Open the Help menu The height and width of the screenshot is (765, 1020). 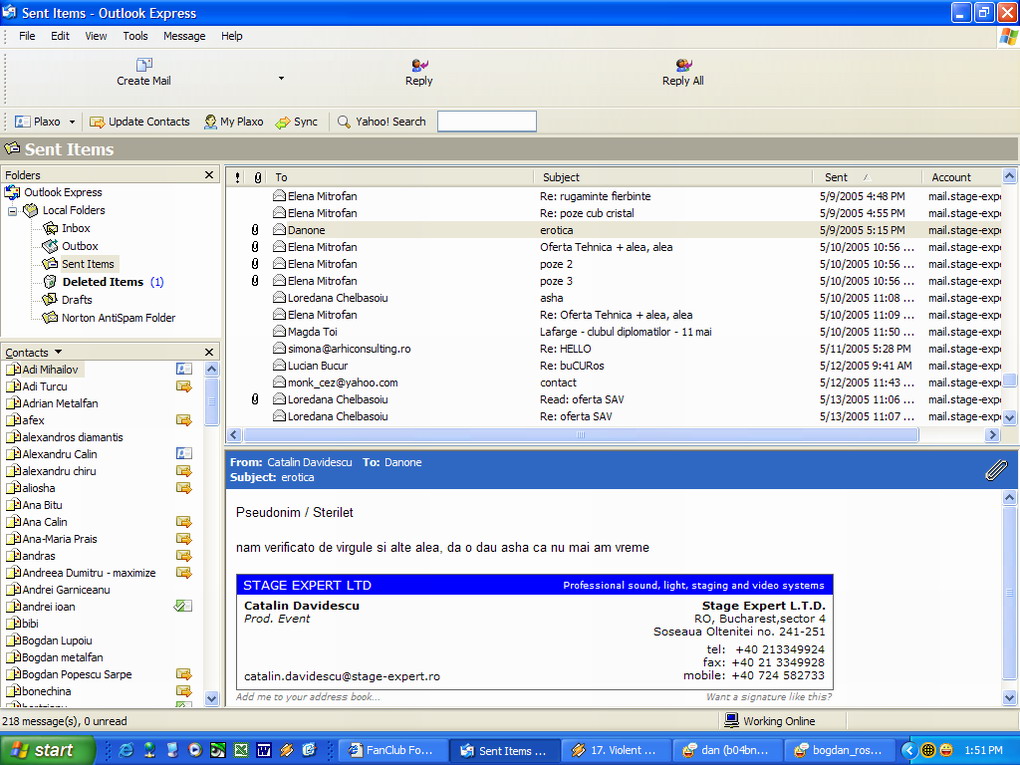[x=232, y=36]
